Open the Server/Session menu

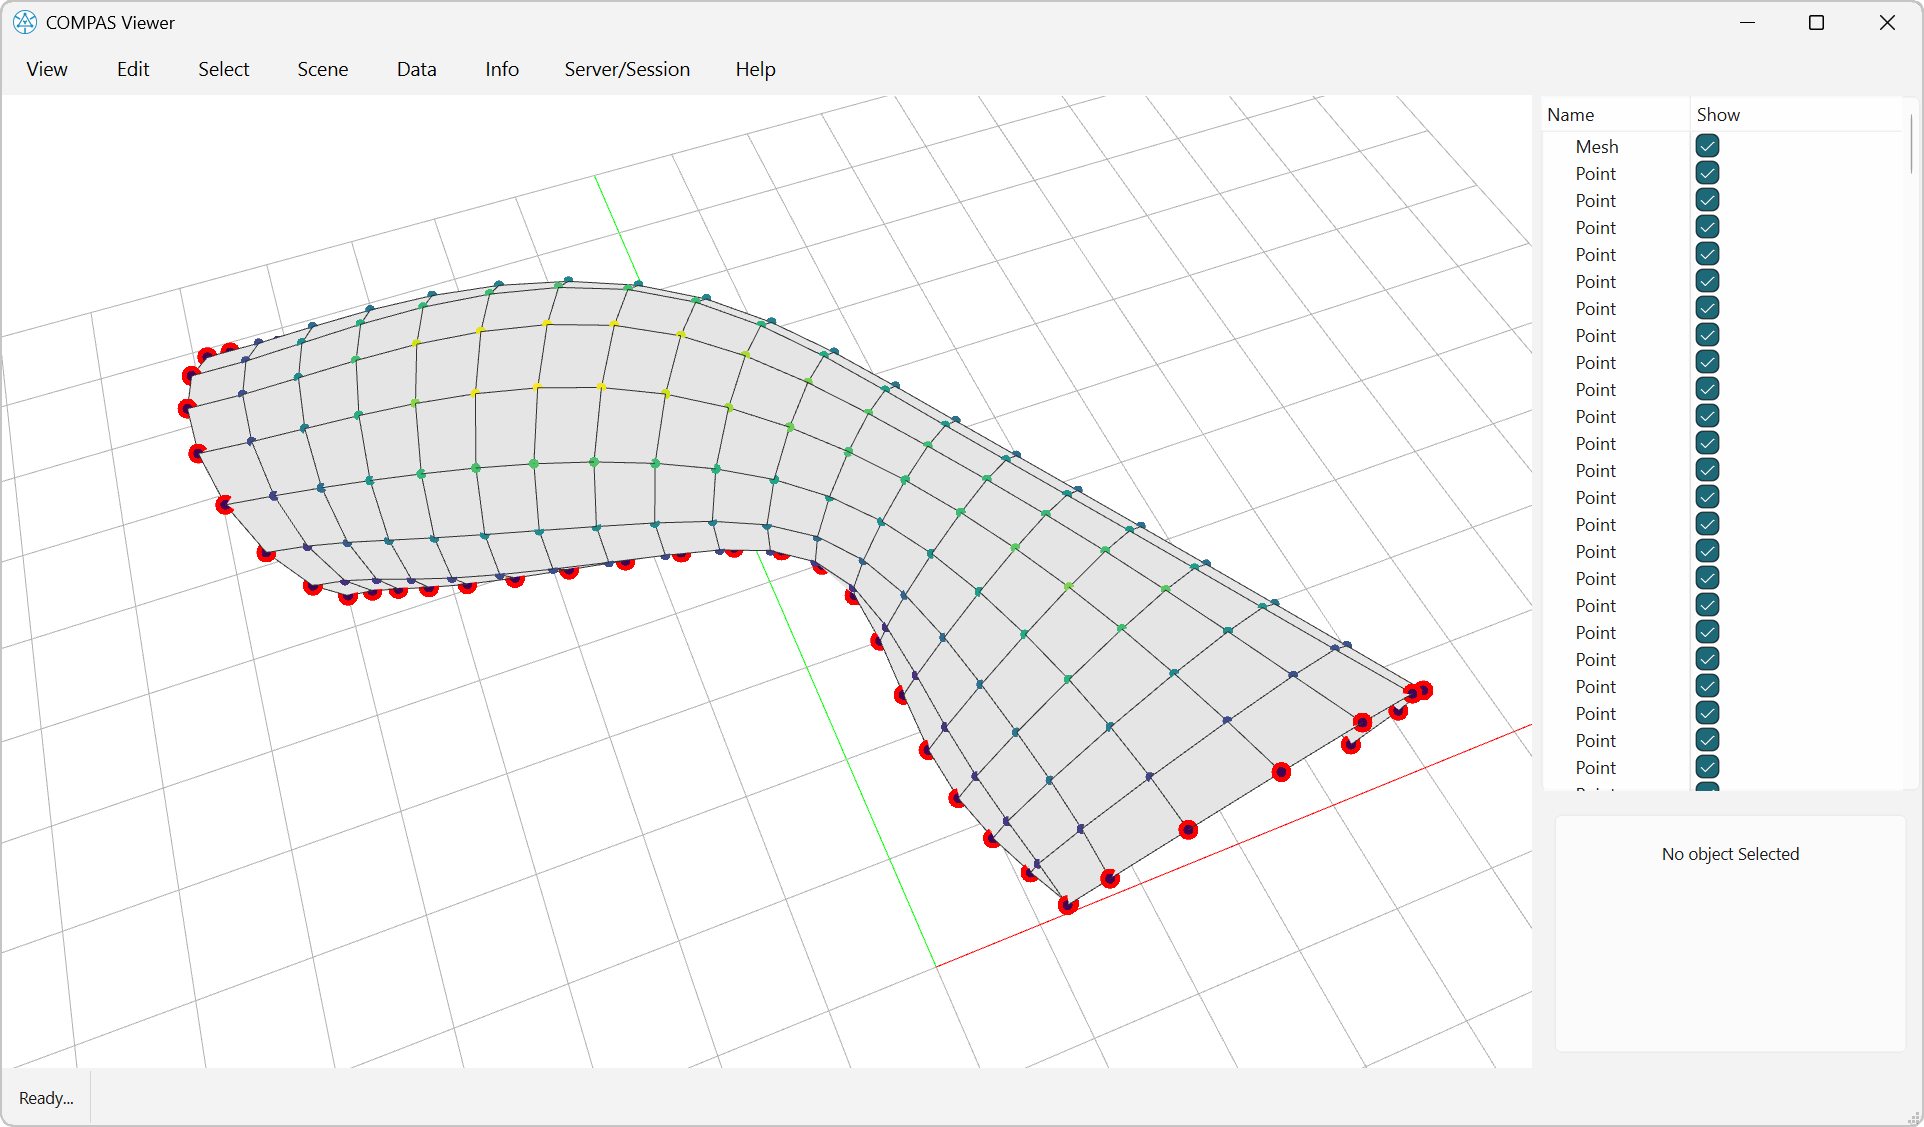[x=627, y=69]
